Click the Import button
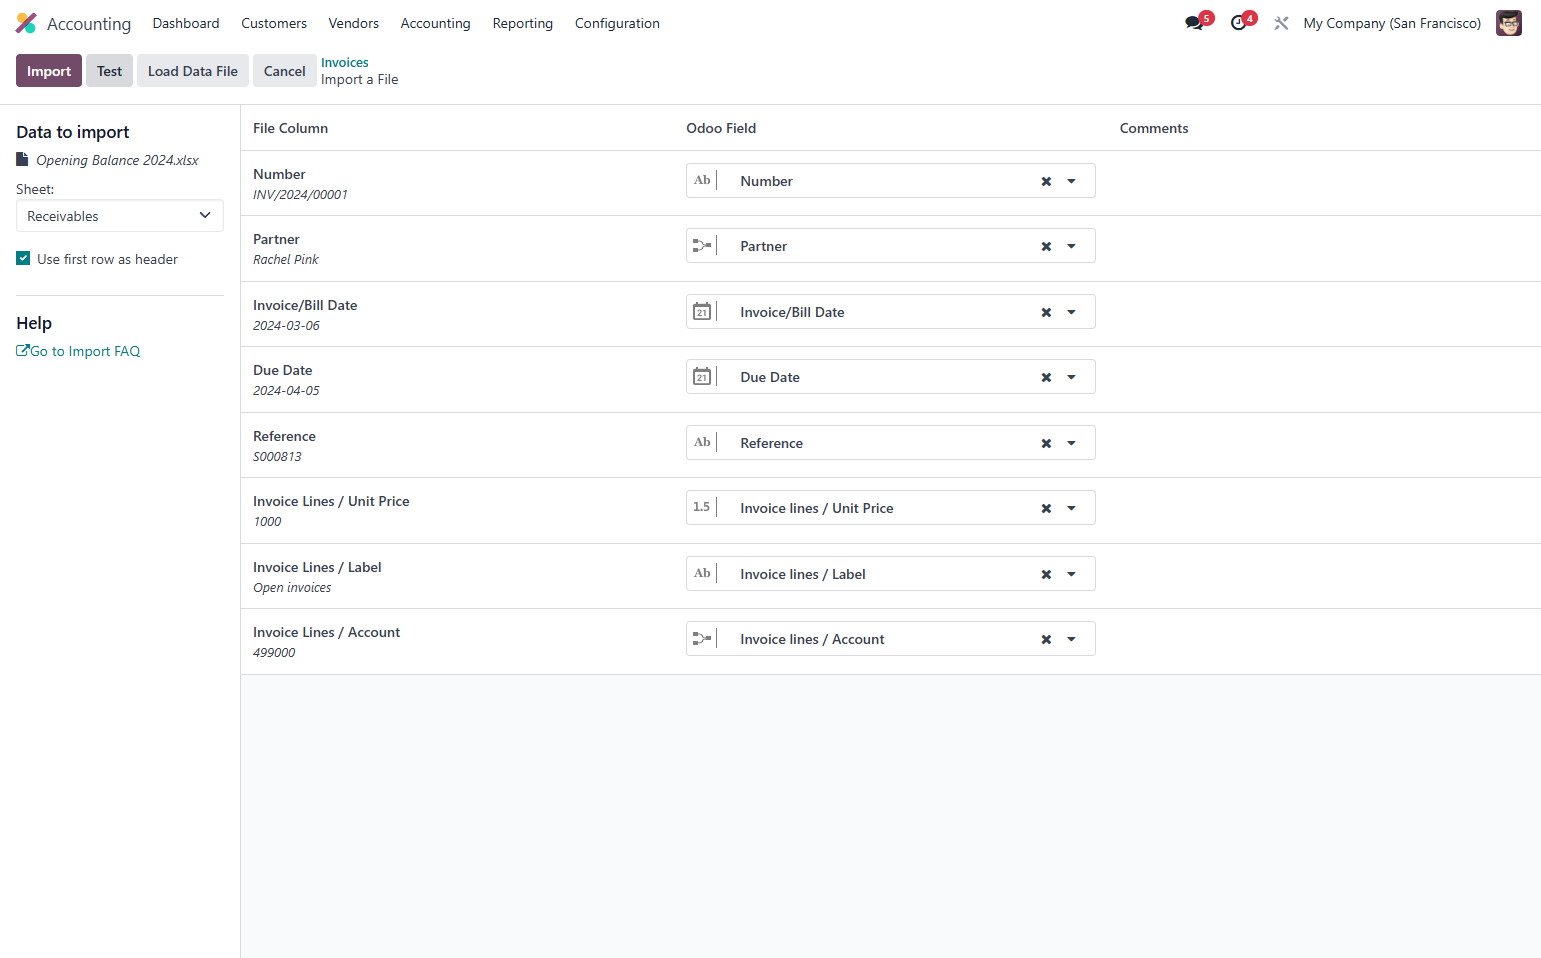This screenshot has width=1541, height=958. coord(49,71)
